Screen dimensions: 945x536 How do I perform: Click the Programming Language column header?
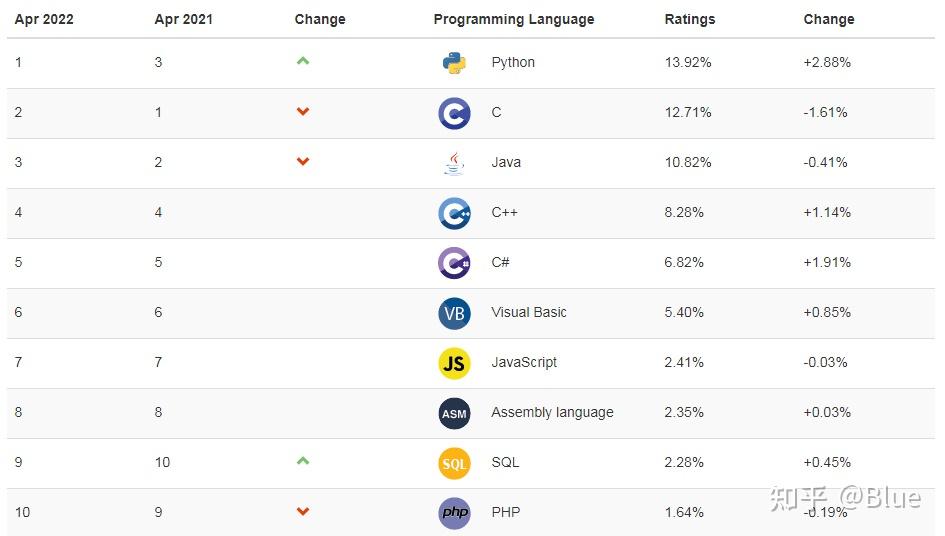(514, 19)
